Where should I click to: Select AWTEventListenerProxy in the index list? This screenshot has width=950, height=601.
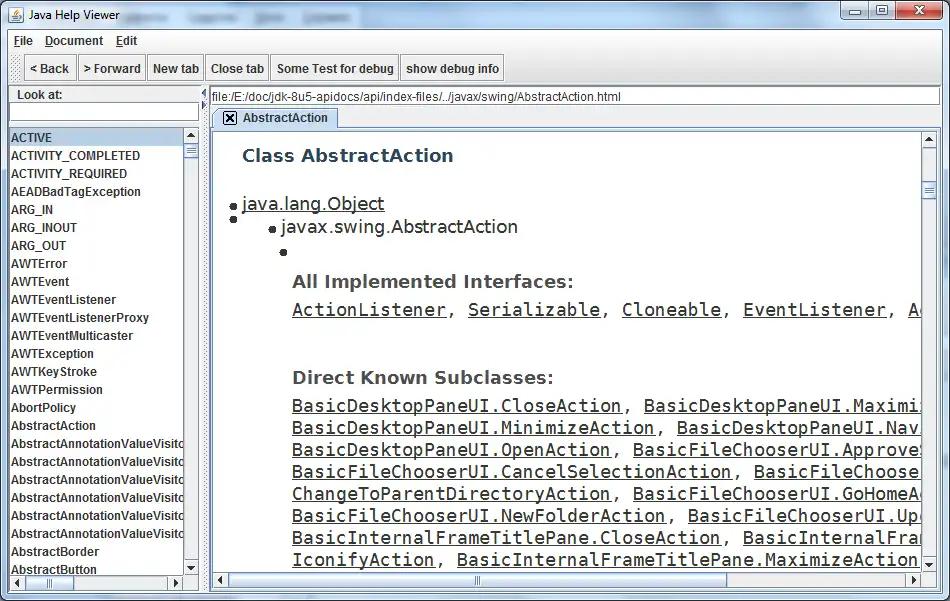[96, 318]
